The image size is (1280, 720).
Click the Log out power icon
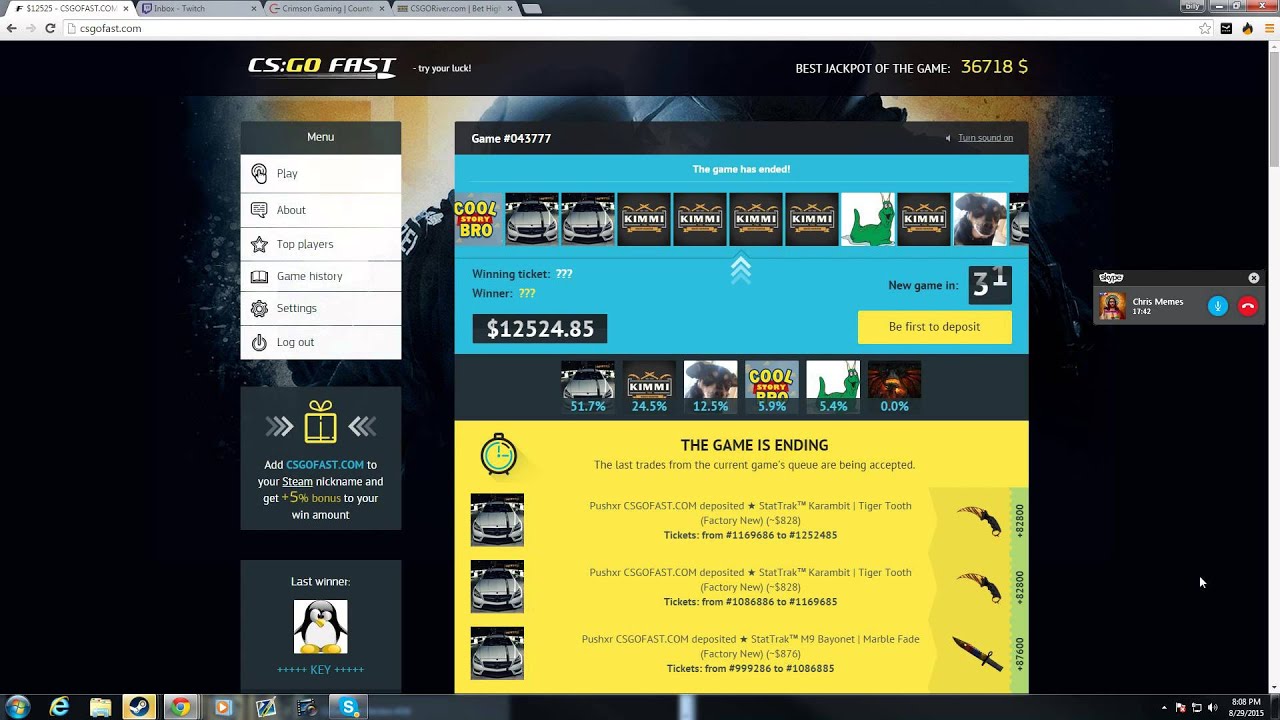[259, 342]
